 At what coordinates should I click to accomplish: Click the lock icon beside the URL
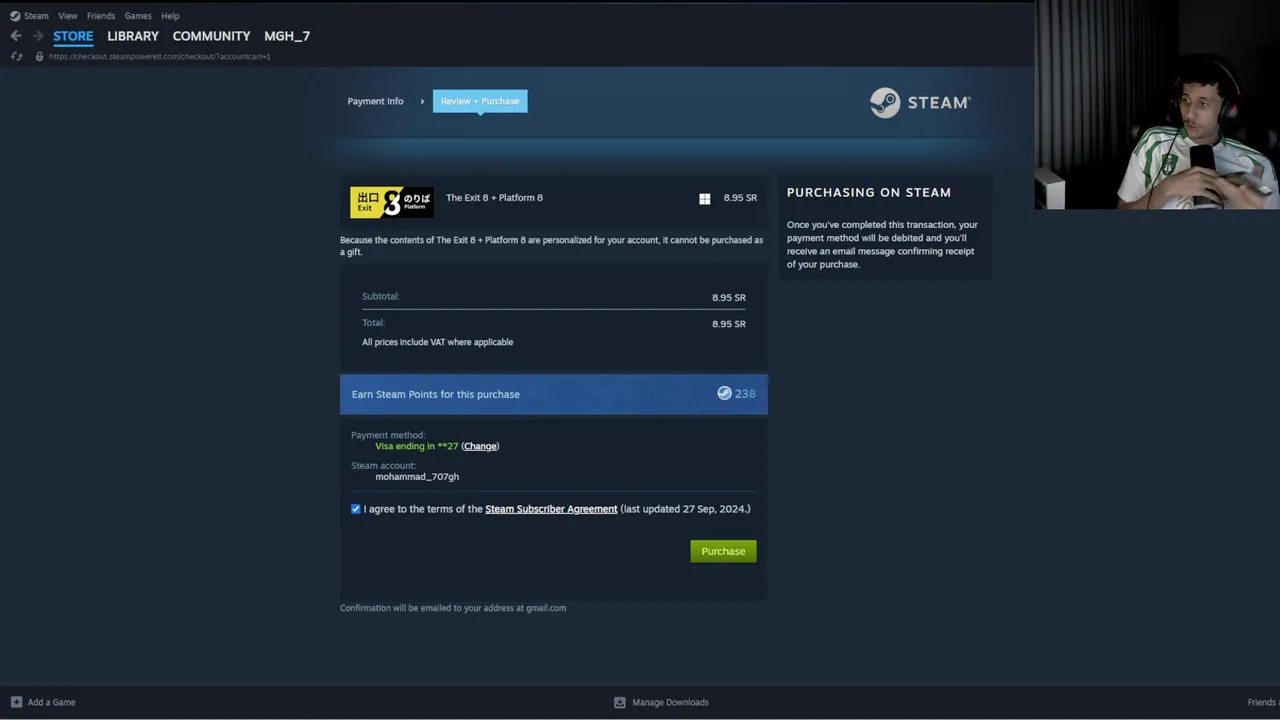pyautogui.click(x=39, y=56)
